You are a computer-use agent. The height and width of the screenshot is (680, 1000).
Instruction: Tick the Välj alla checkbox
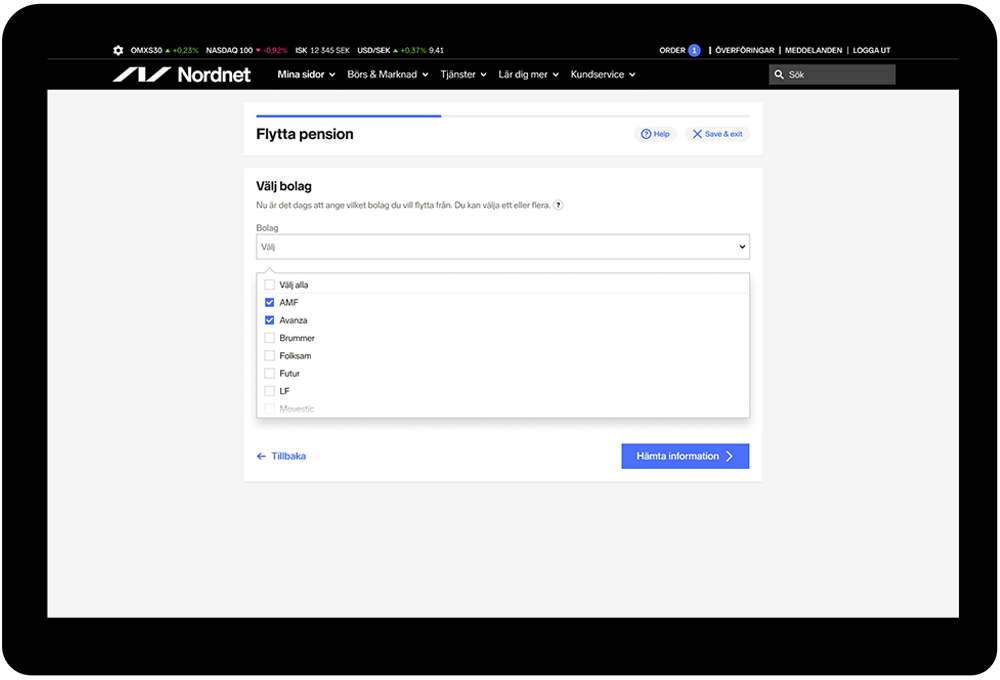270,285
